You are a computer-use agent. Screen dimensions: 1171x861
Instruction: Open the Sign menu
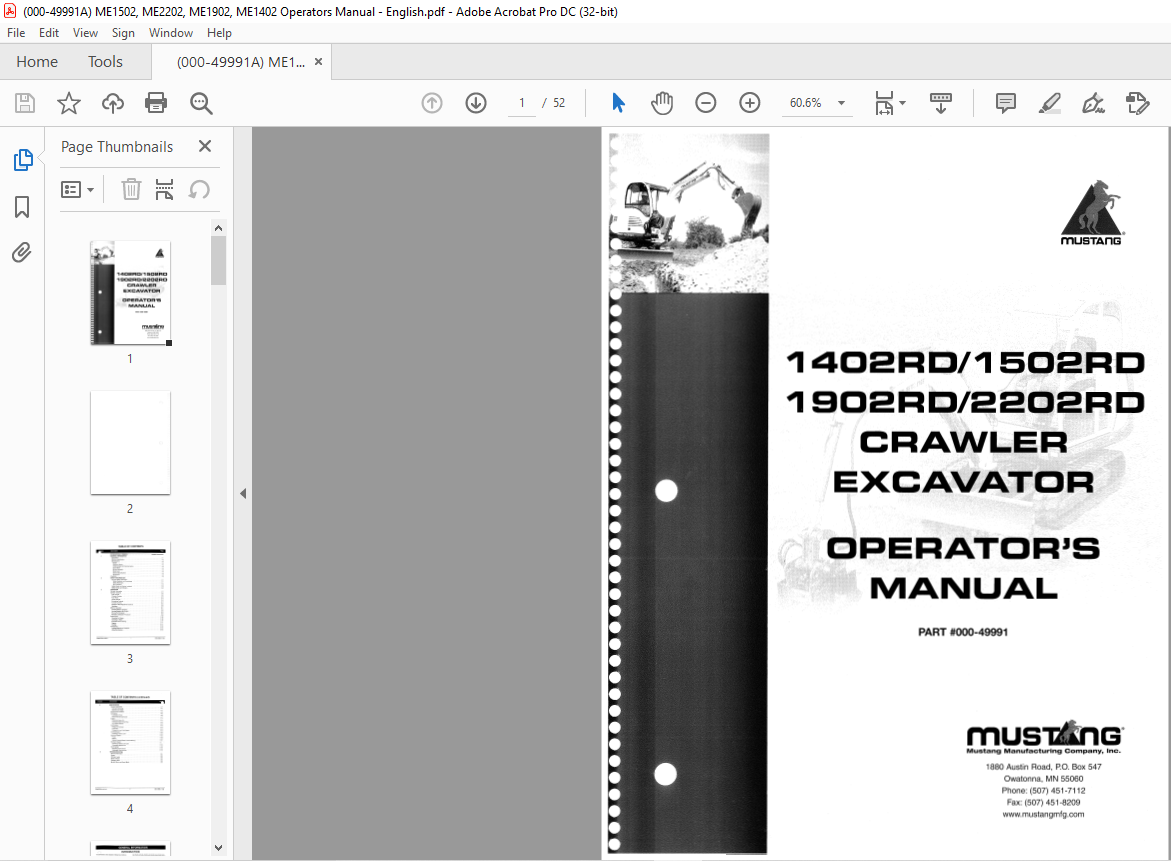pos(123,33)
